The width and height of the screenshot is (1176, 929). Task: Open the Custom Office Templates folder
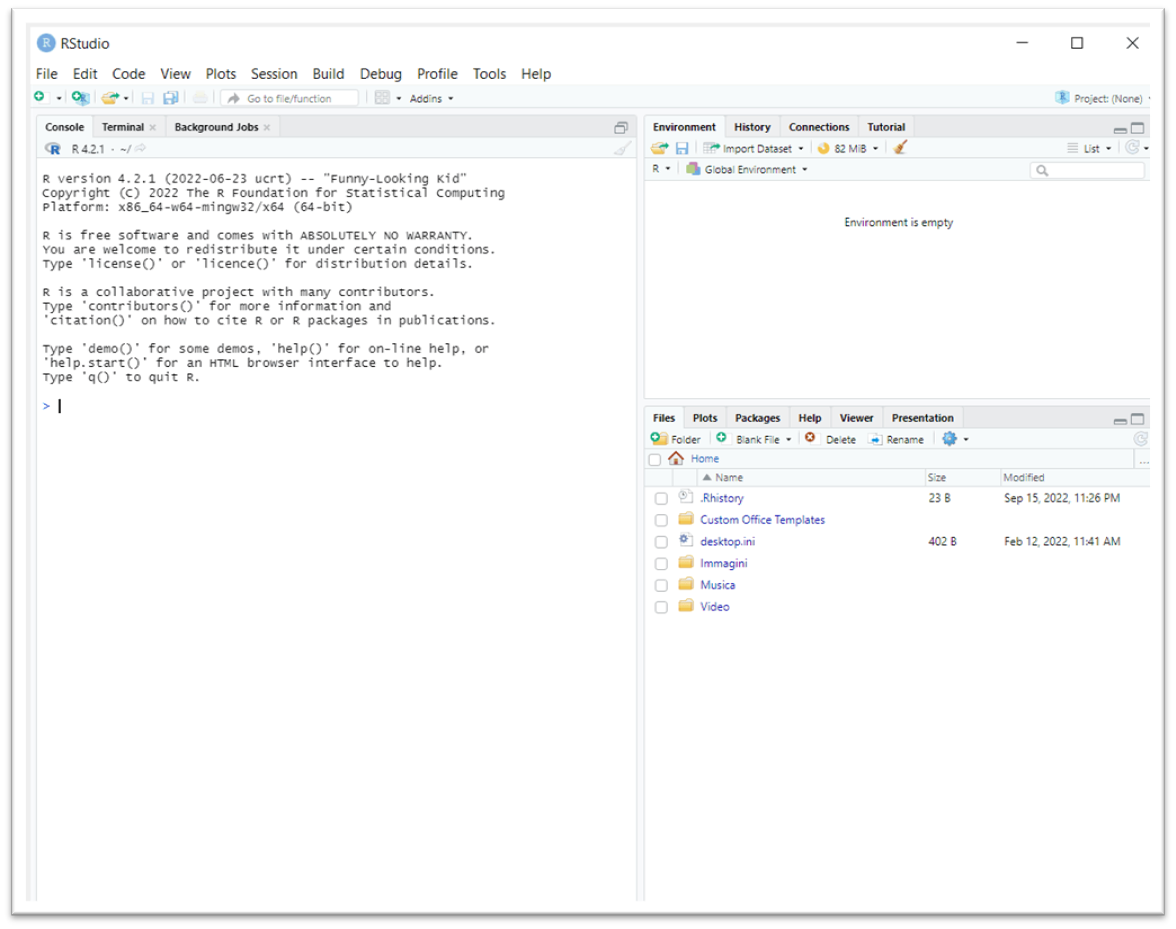(x=762, y=520)
